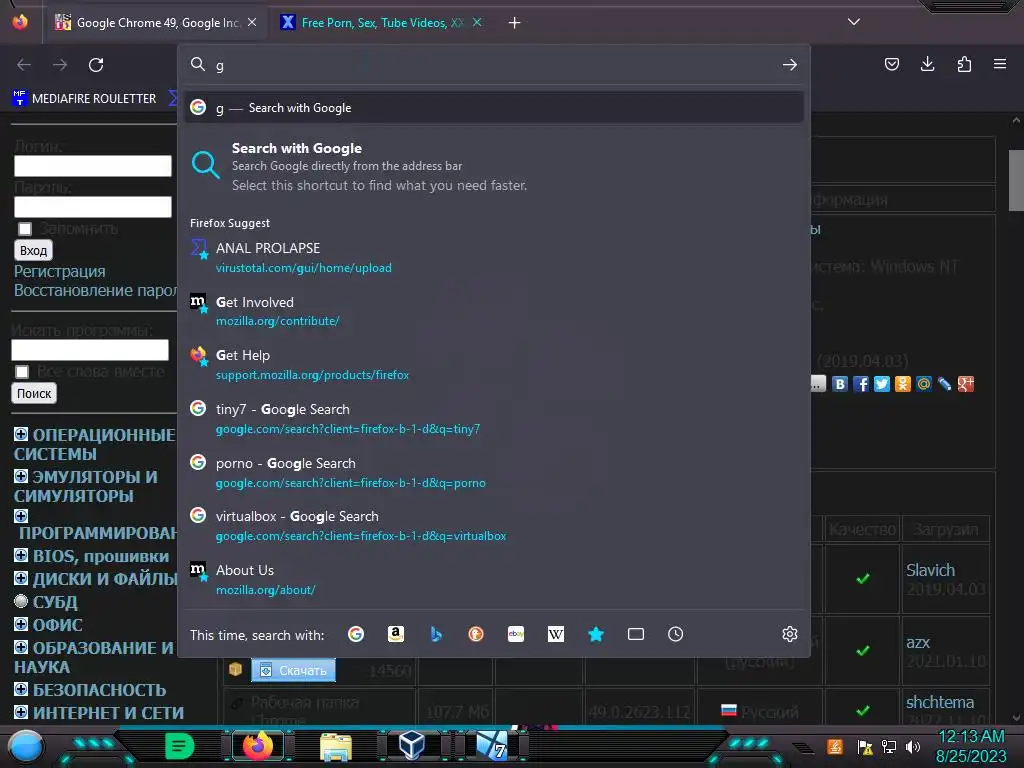This screenshot has height=768, width=1024.
Task: Click Firefox icon in the taskbar
Action: (257, 746)
